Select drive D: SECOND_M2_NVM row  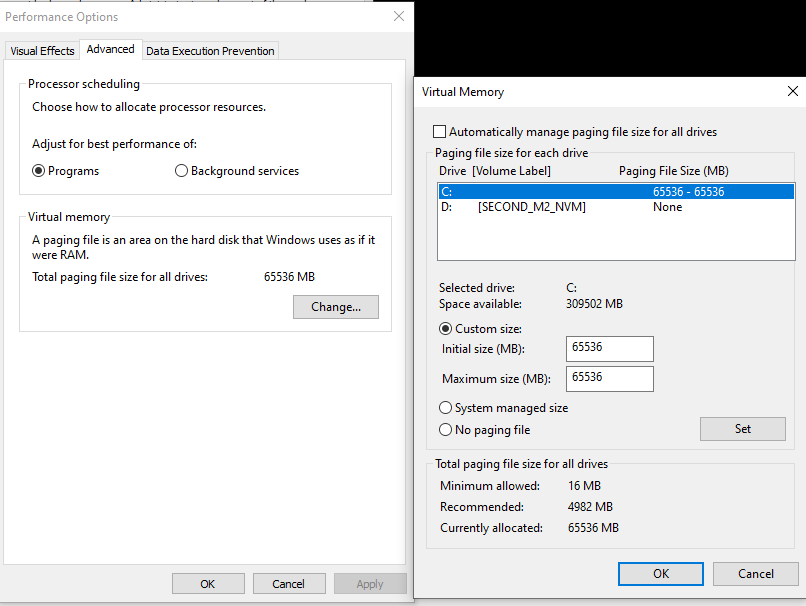(x=616, y=207)
